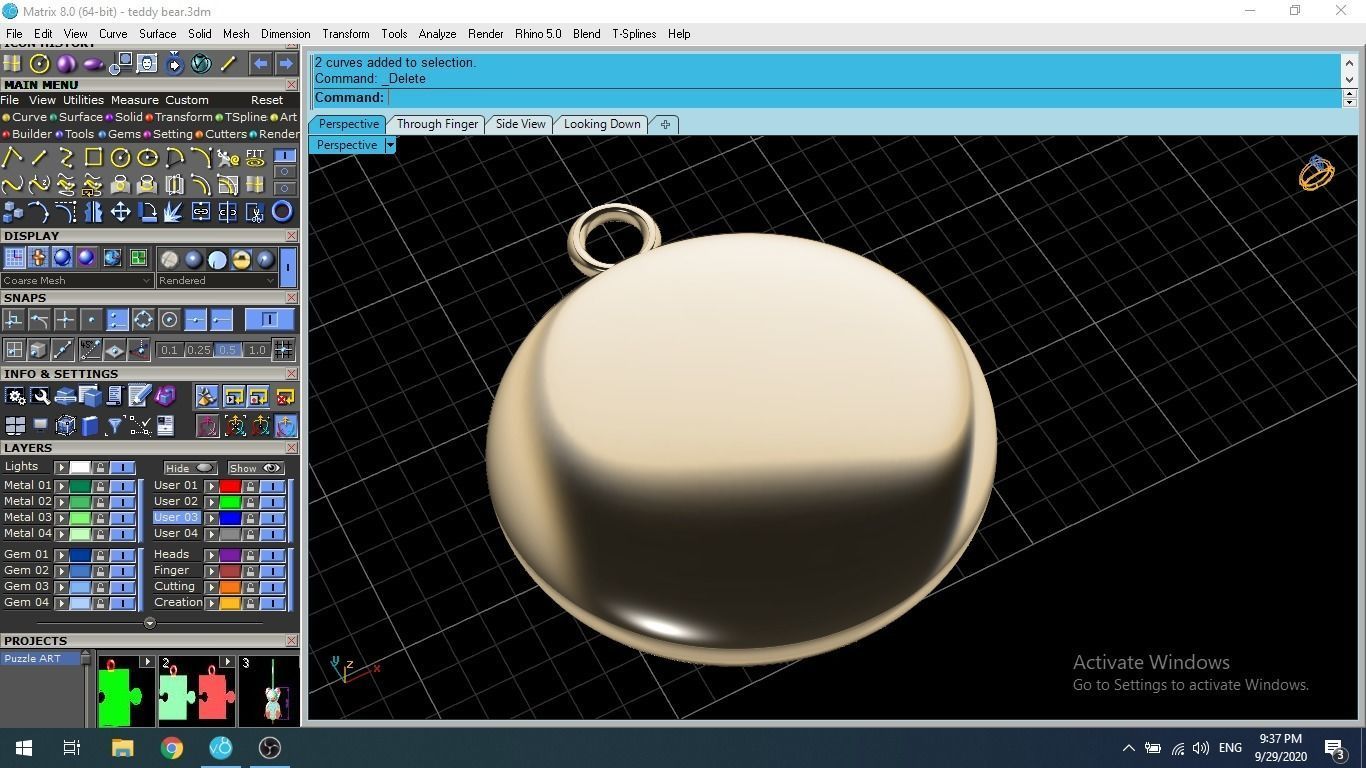Click the four-viewport layout icon
Screen dimensions: 1366x768
click(15, 426)
